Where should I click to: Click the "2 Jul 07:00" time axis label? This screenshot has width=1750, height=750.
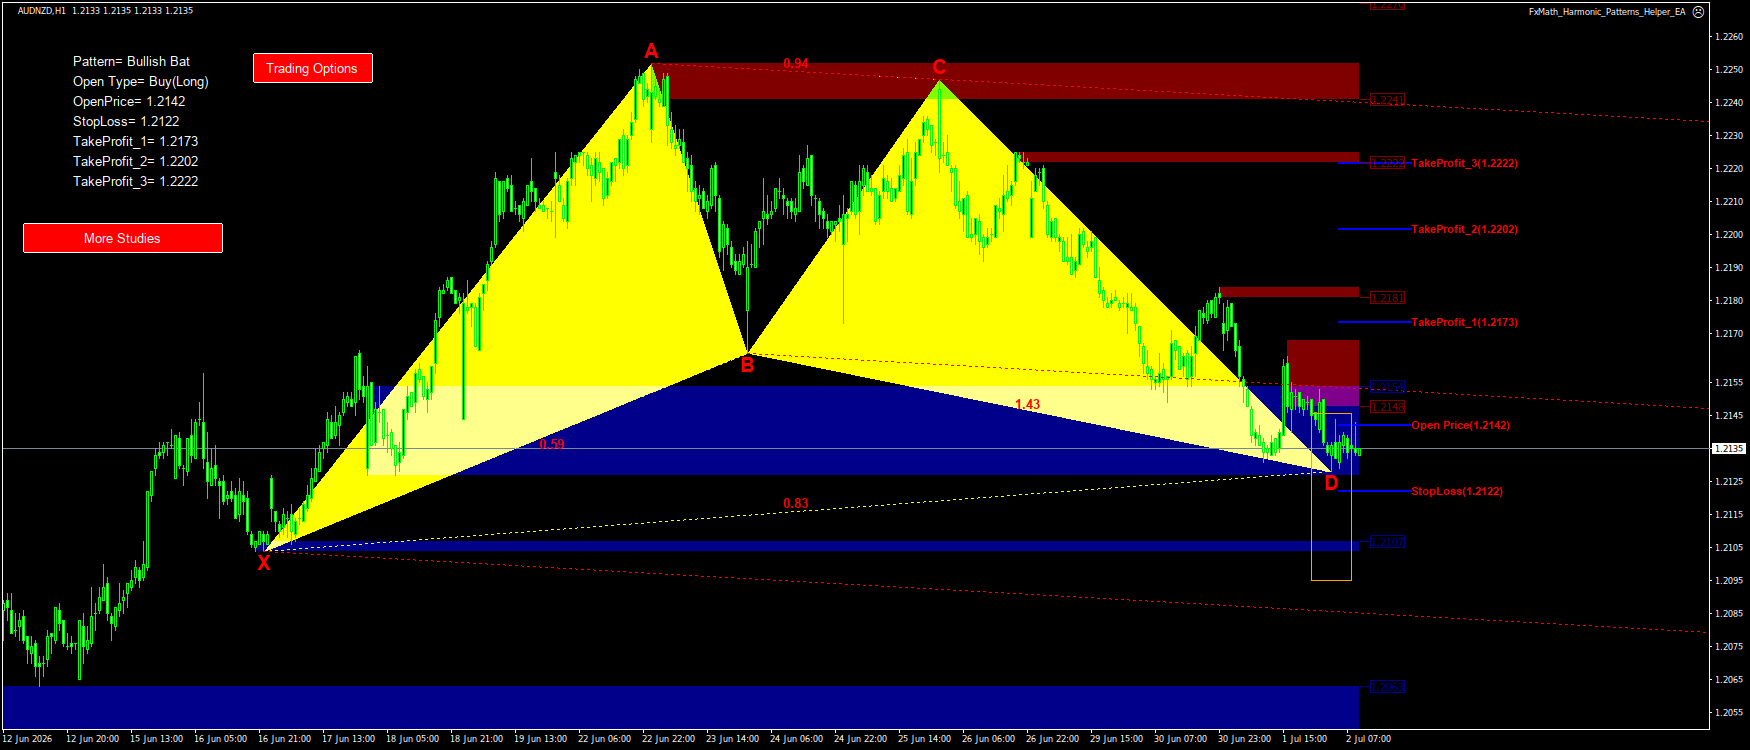(x=1369, y=739)
